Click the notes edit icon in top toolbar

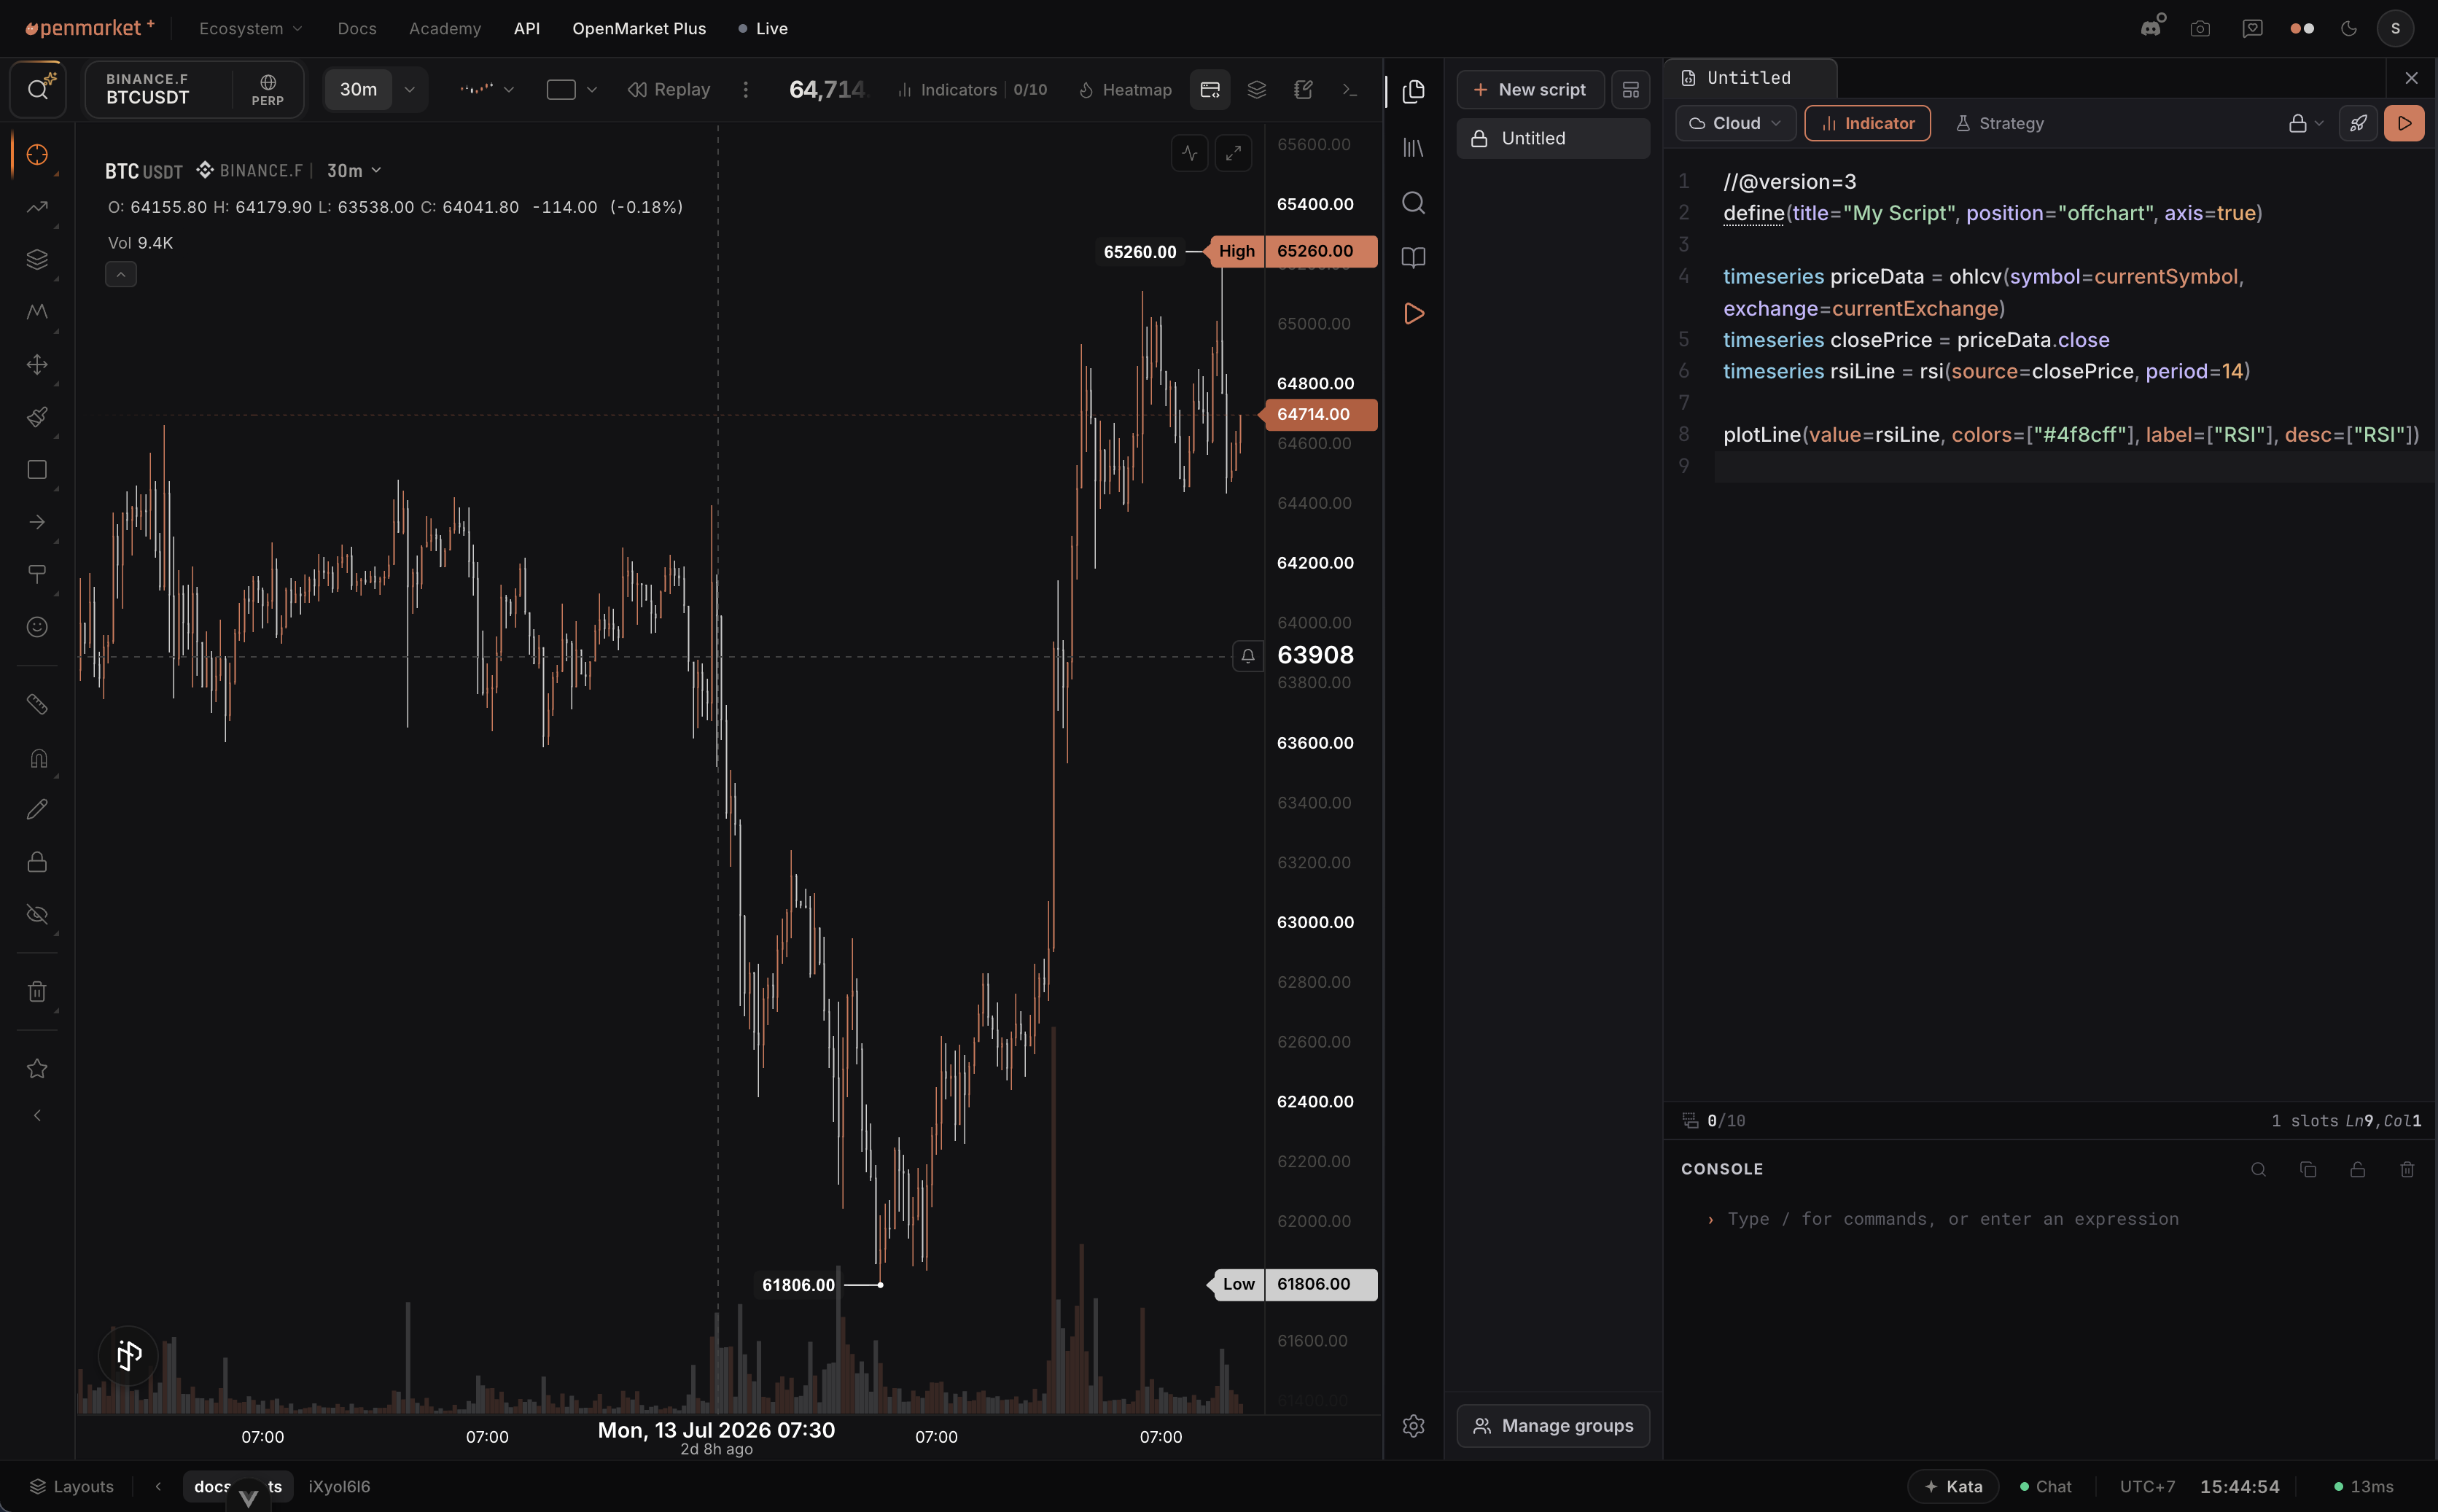click(1303, 89)
